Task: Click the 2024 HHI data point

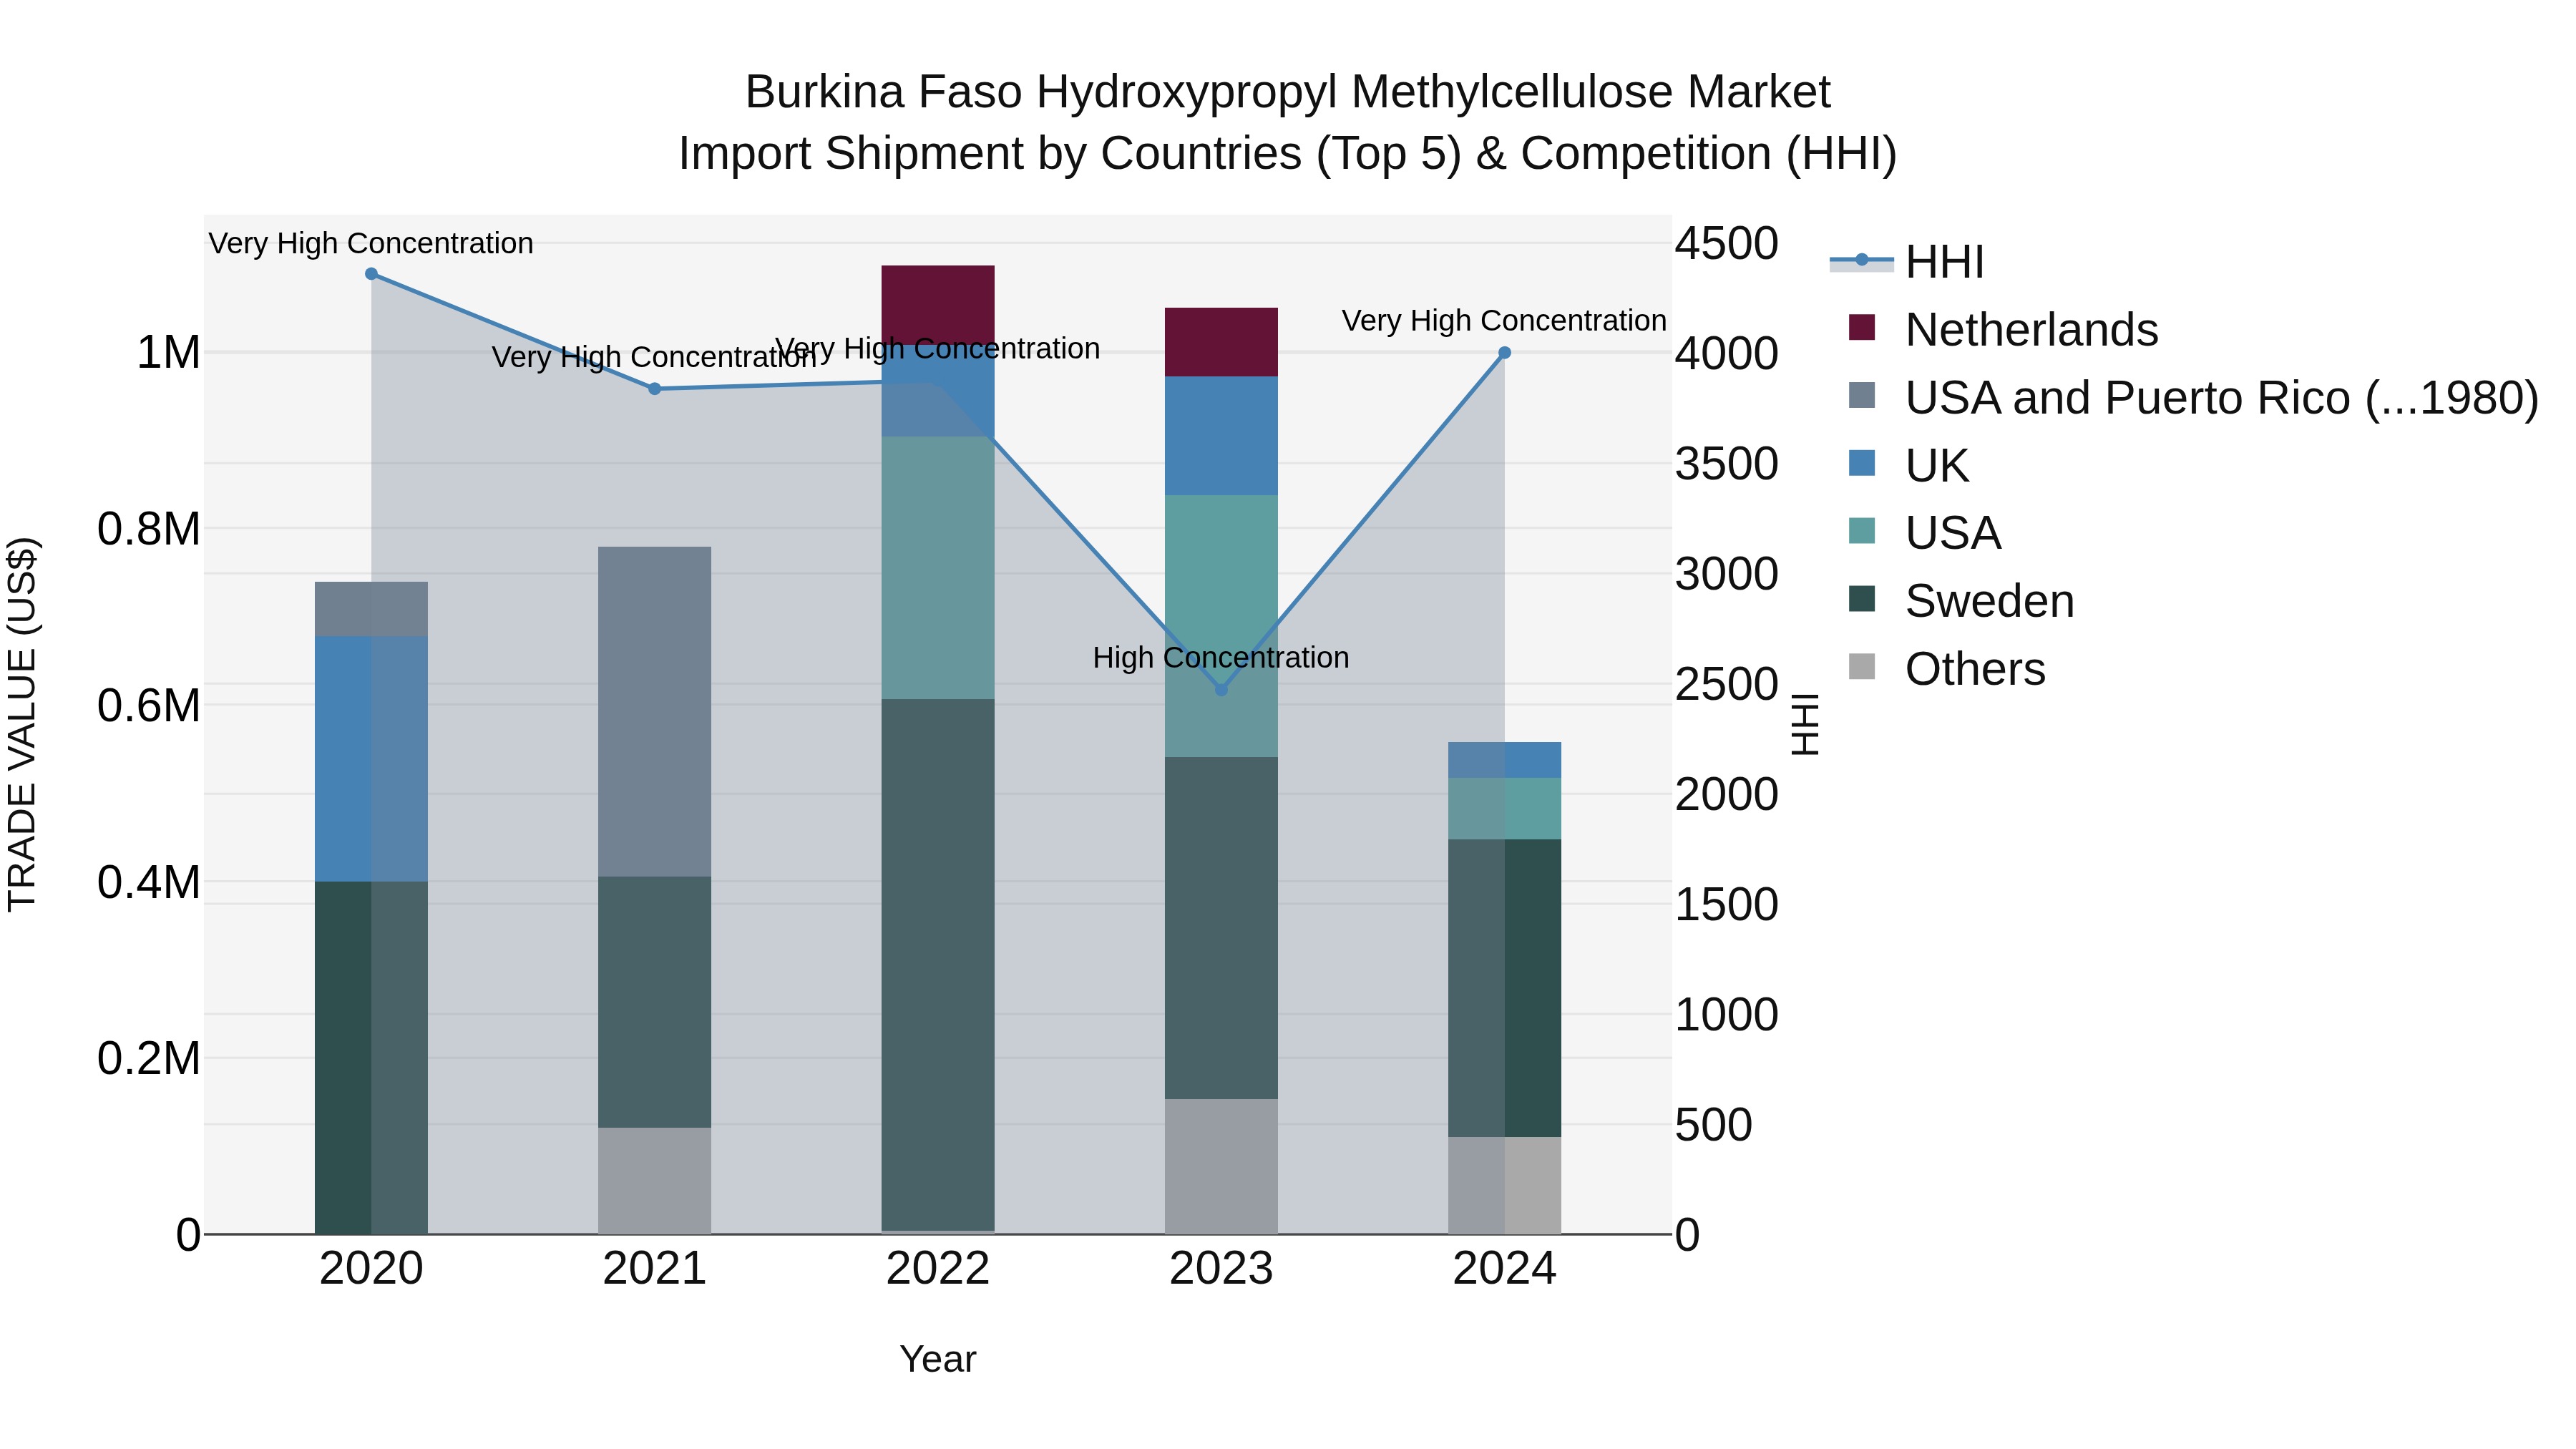Action: [x=1504, y=353]
